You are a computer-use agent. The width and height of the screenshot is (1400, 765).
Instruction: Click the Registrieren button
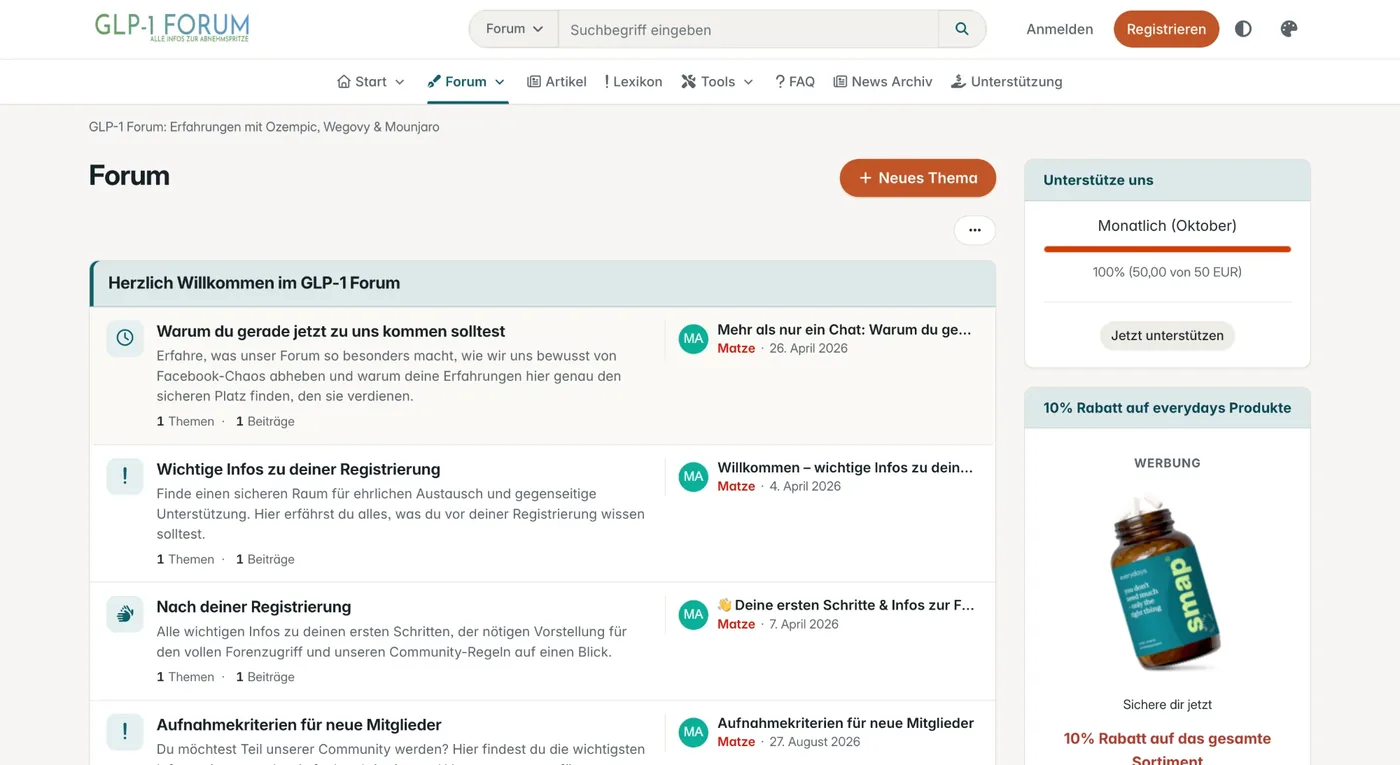click(x=1166, y=29)
